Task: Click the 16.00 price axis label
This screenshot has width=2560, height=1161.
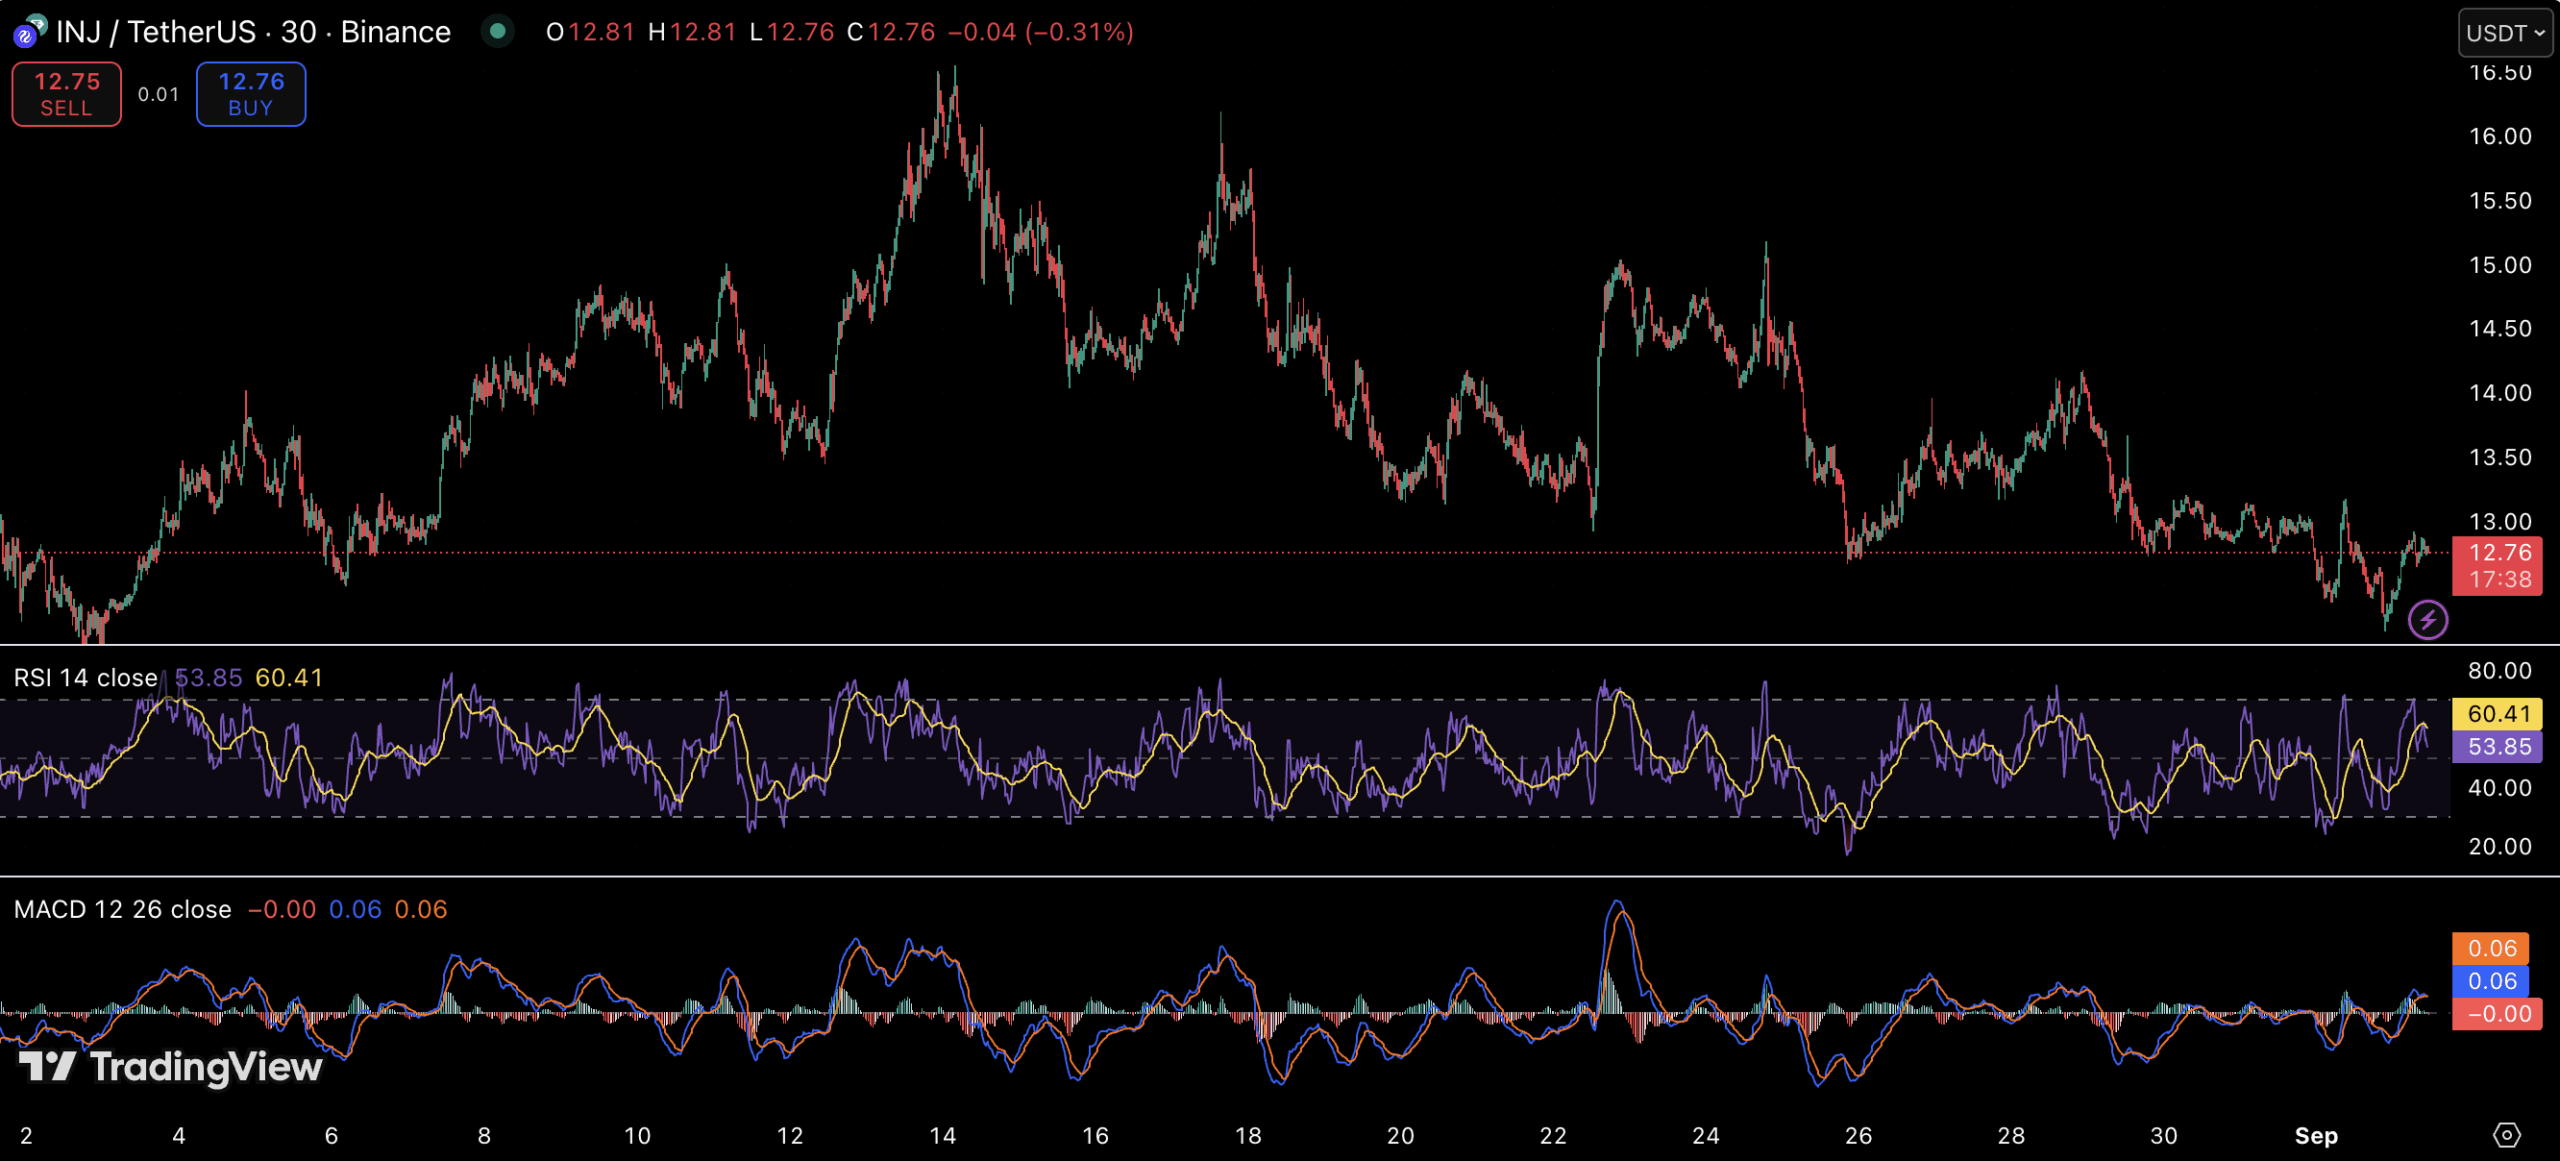Action: (x=2500, y=136)
